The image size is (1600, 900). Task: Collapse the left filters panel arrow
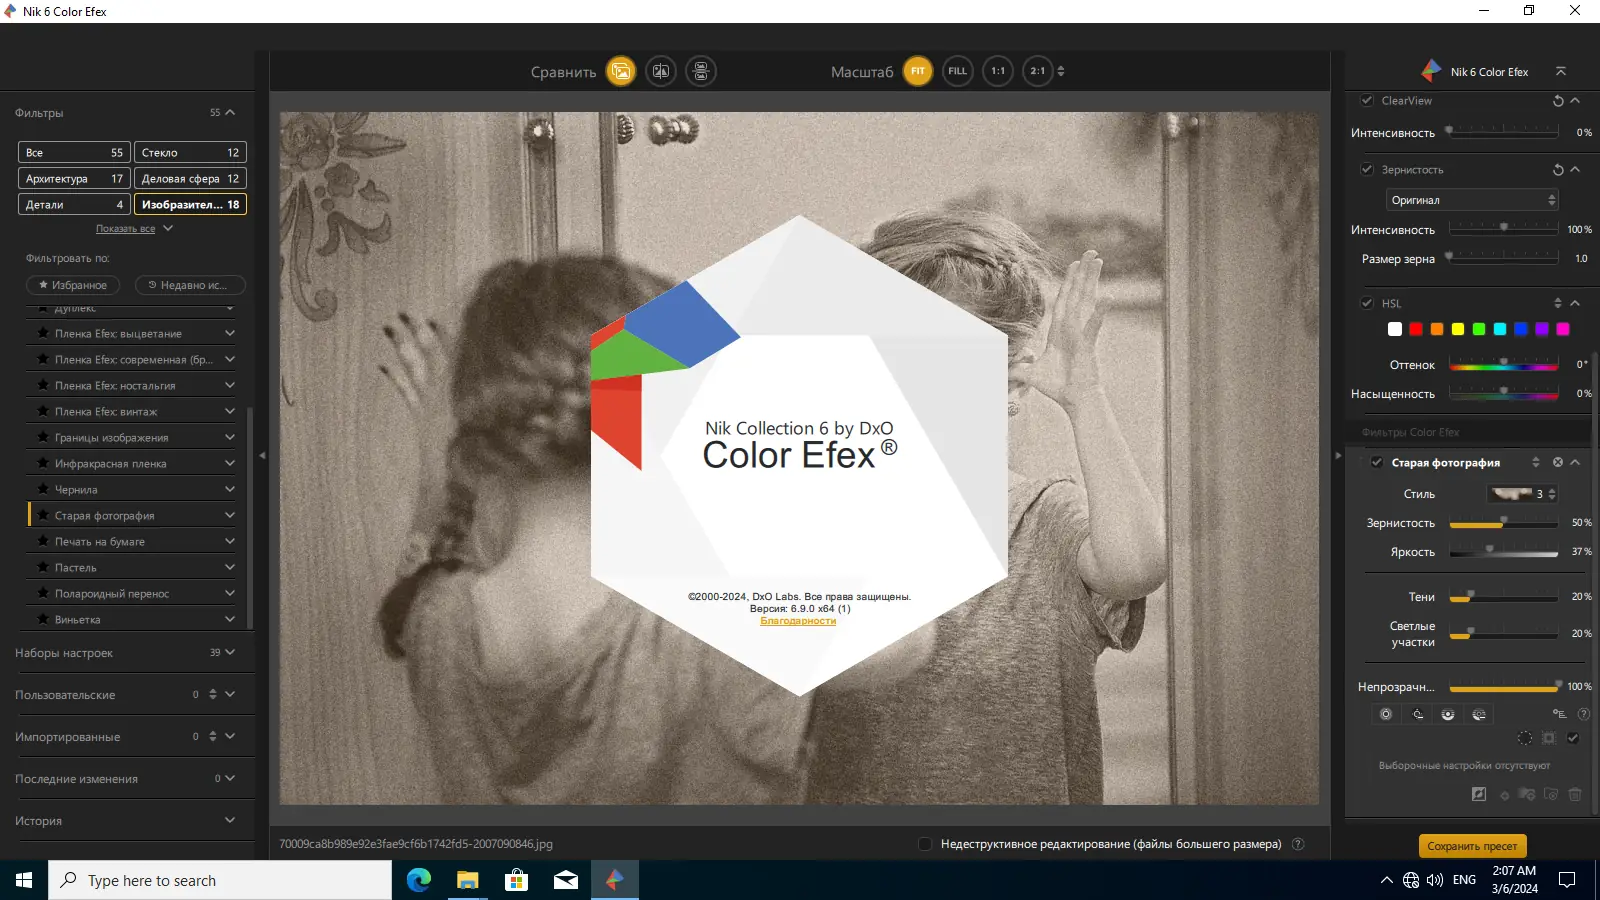[x=262, y=455]
